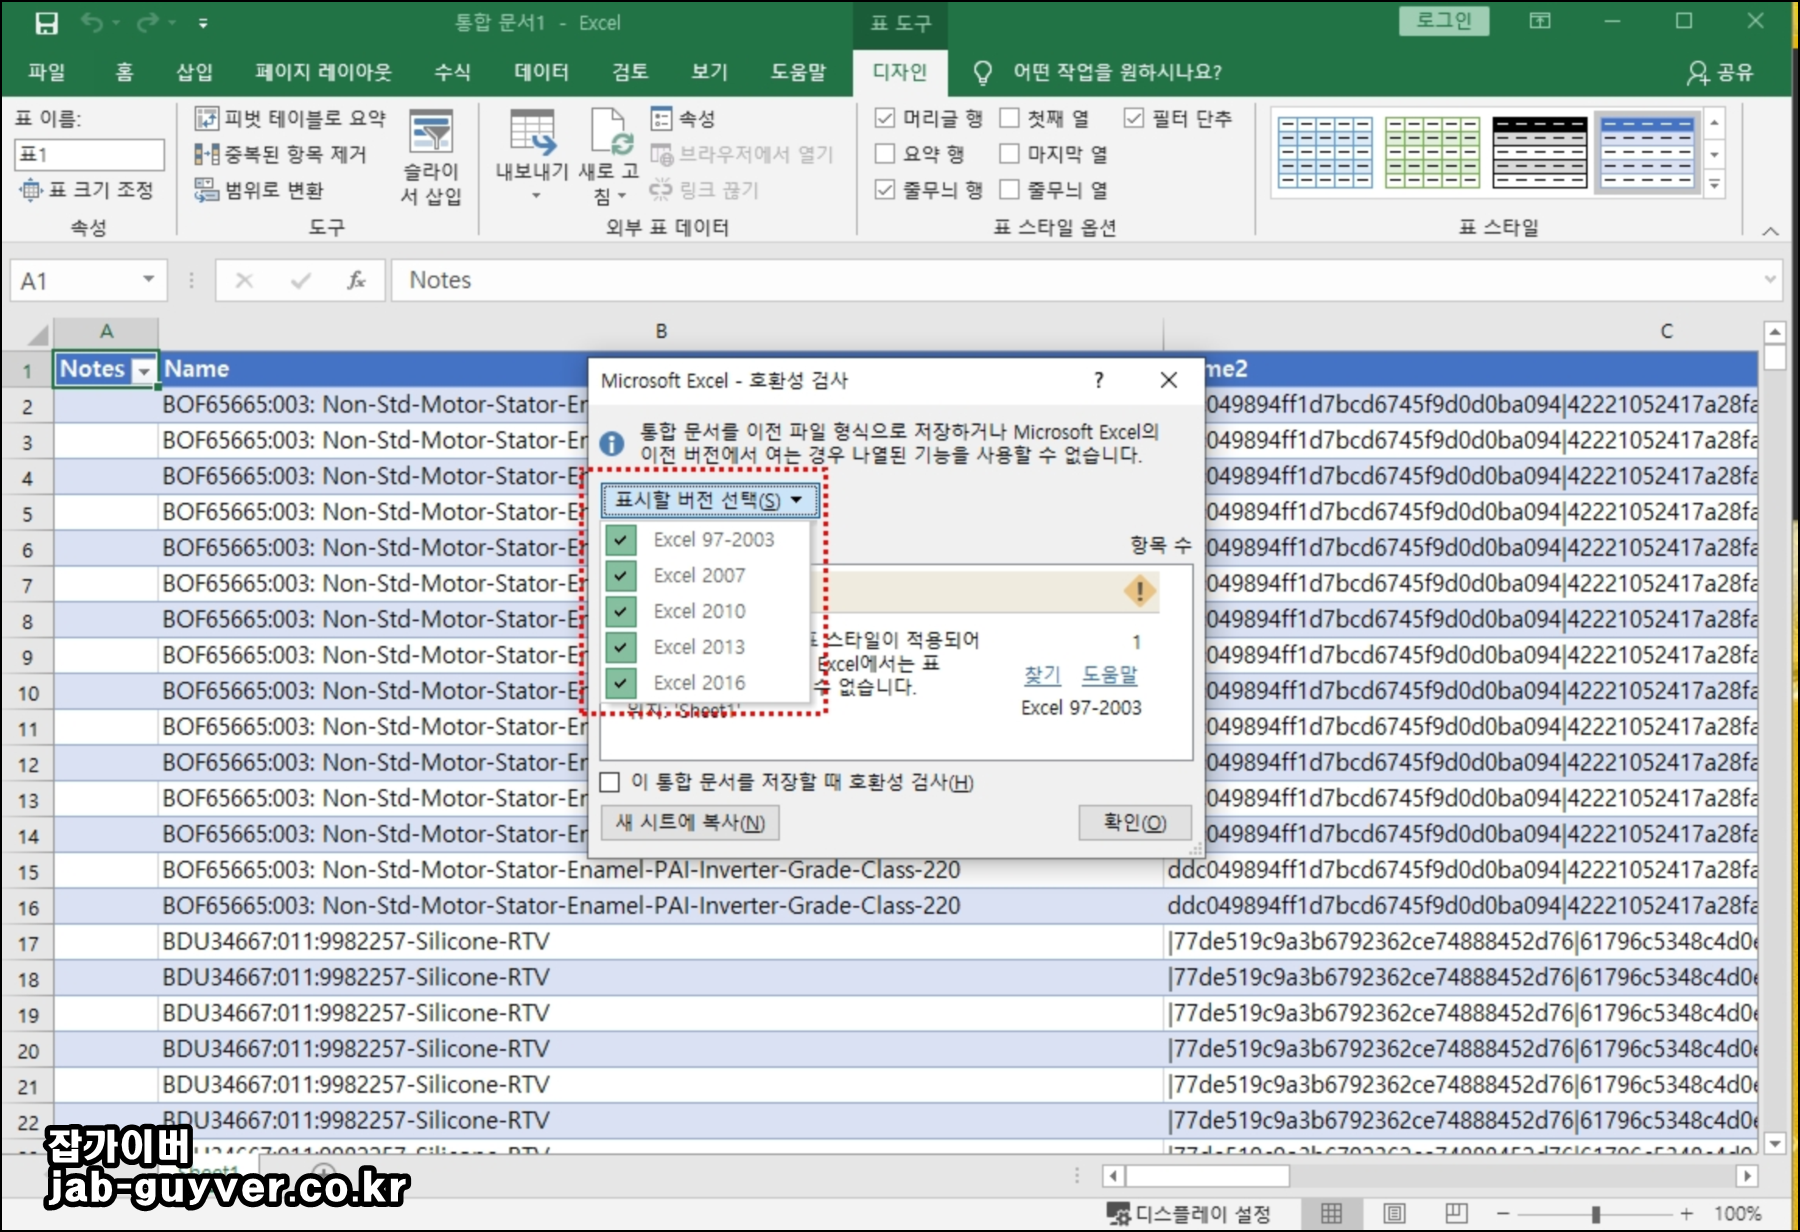Image resolution: width=1800 pixels, height=1232 pixels.
Task: Uncheck Excel 97-2003 in version list
Action: tap(621, 540)
